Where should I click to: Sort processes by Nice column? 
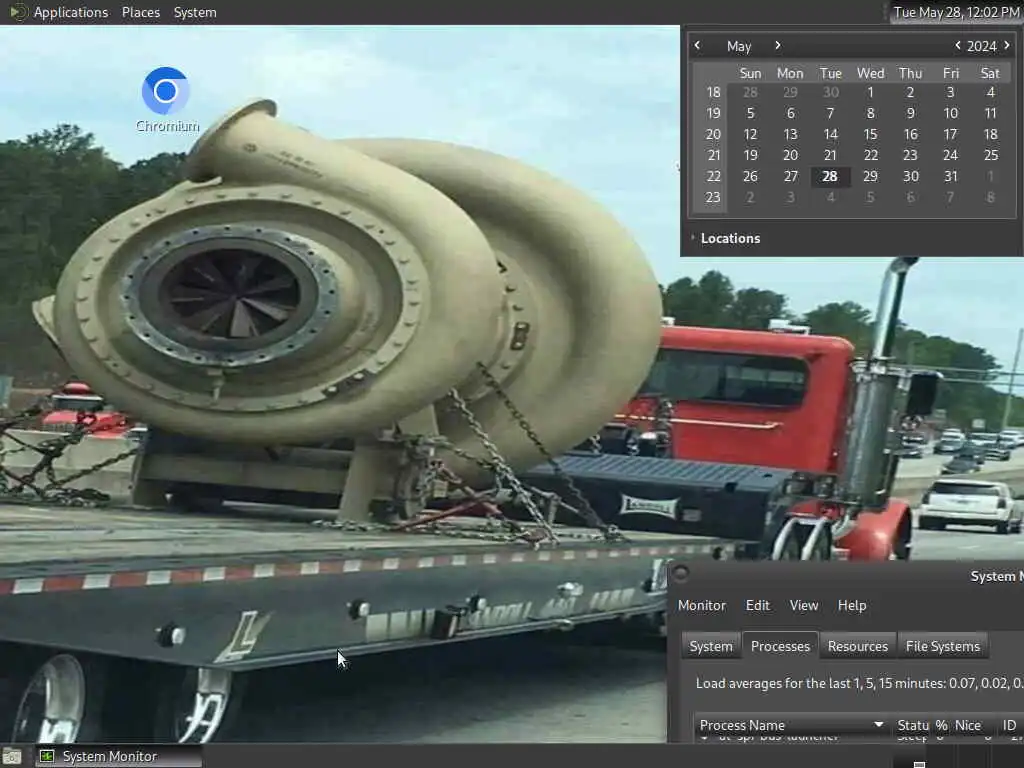pyautogui.click(x=968, y=725)
